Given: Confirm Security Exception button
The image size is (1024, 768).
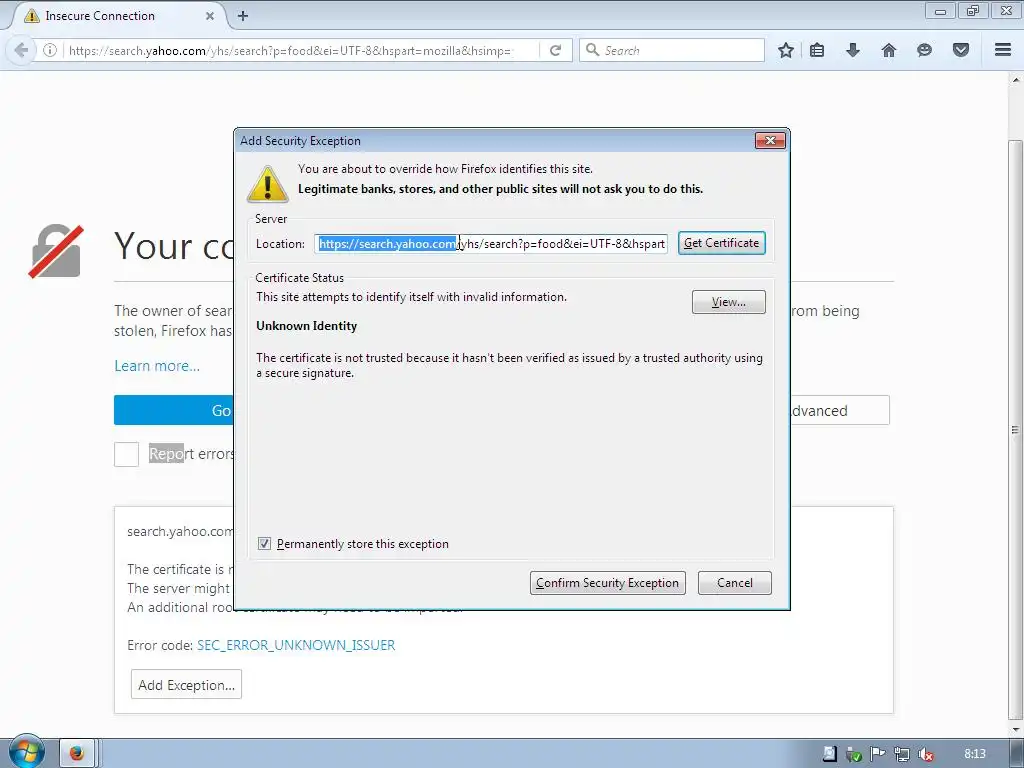Looking at the screenshot, I should [607, 583].
